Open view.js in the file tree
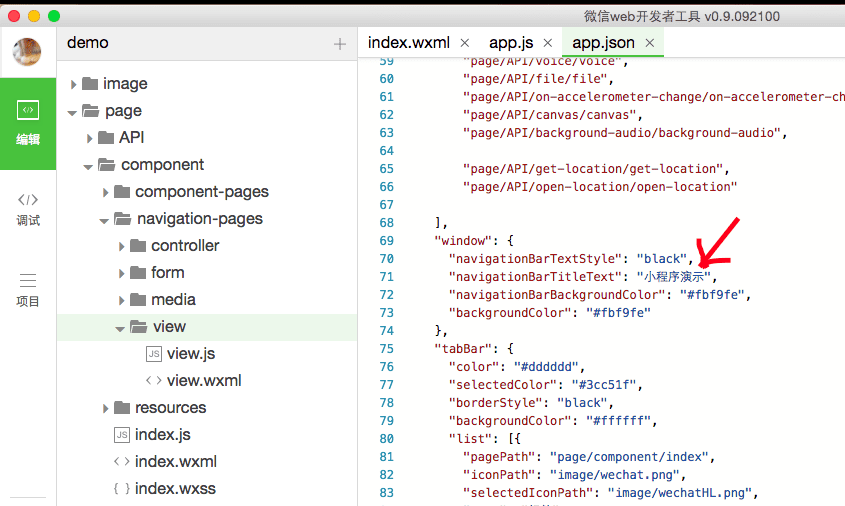The height and width of the screenshot is (506, 845). [x=190, y=354]
